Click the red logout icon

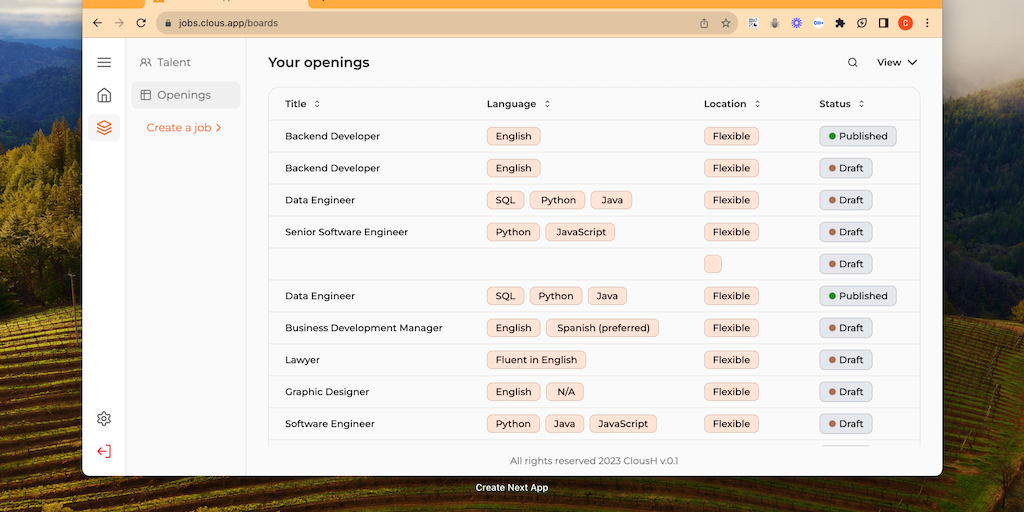point(104,451)
